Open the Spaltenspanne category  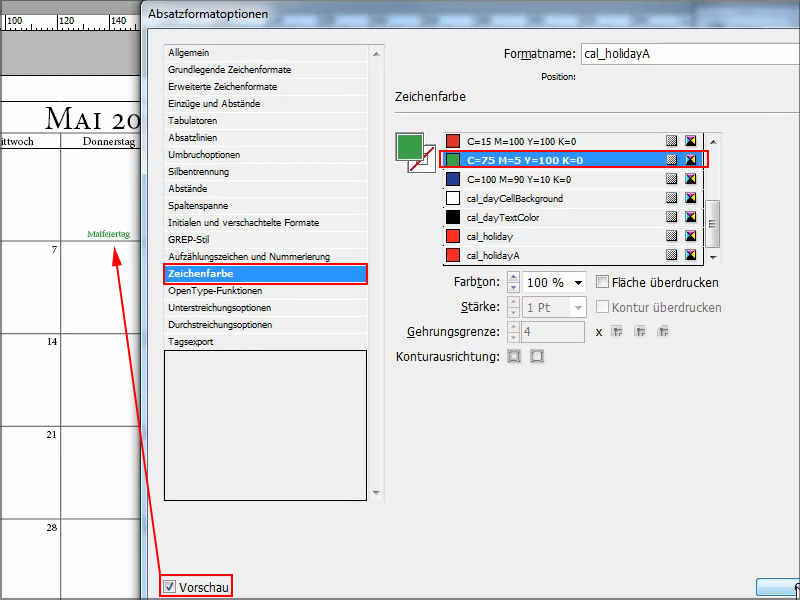pos(265,206)
